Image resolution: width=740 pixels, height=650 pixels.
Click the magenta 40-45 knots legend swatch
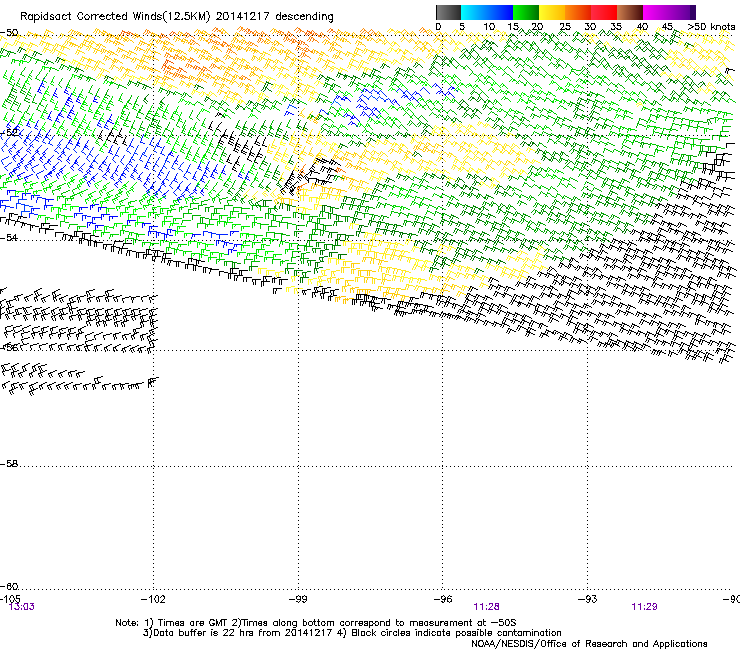[x=656, y=12]
